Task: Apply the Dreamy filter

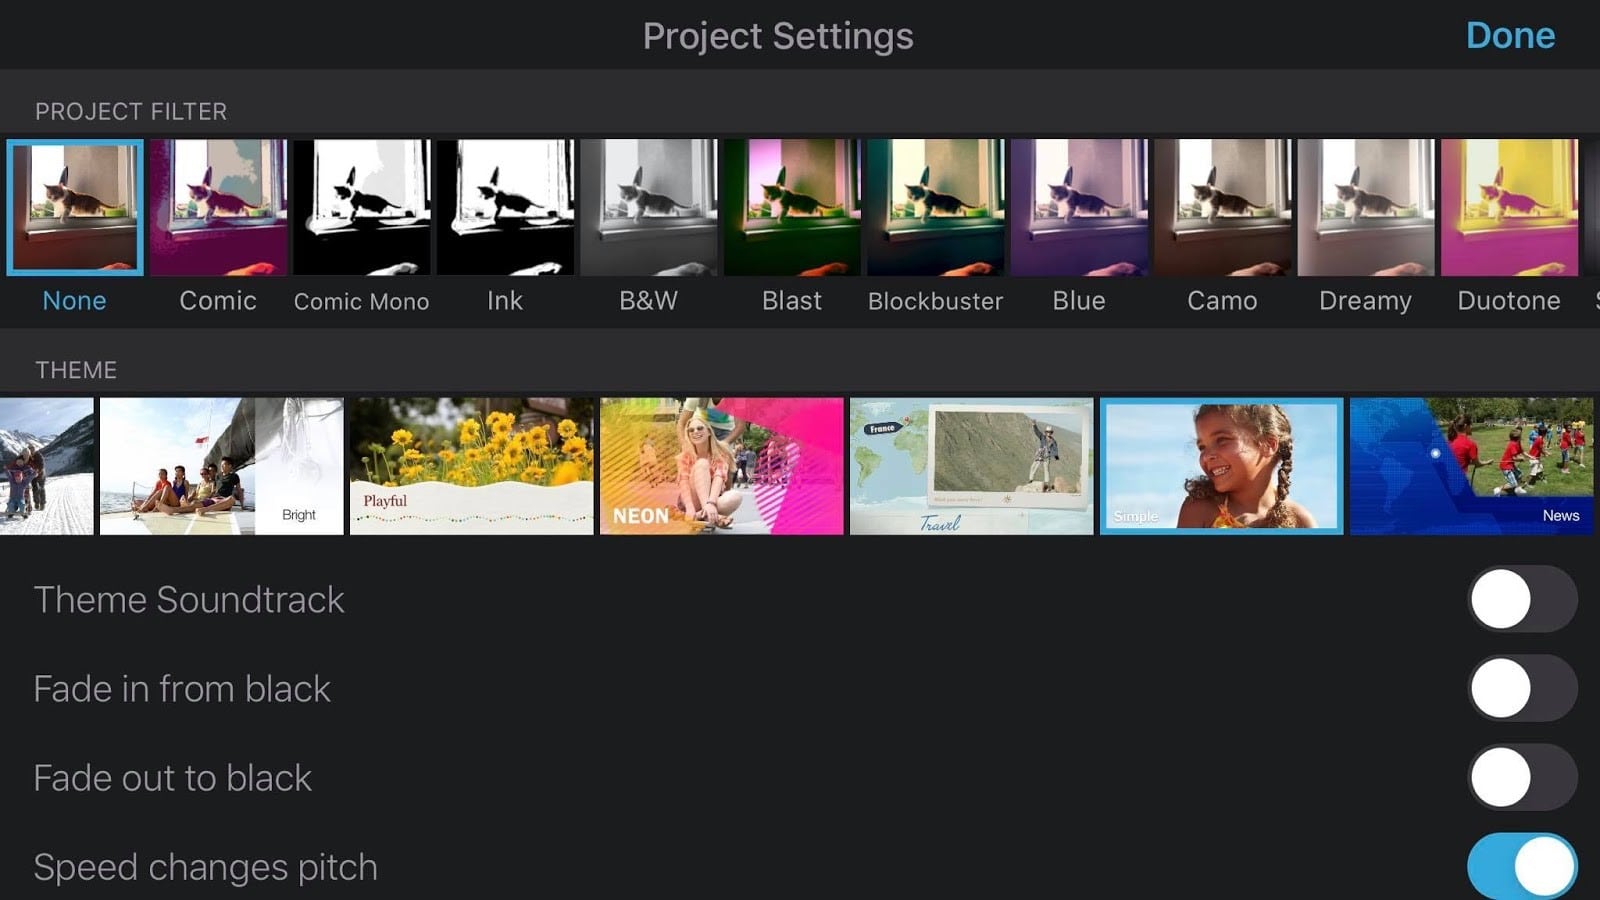Action: pos(1366,207)
